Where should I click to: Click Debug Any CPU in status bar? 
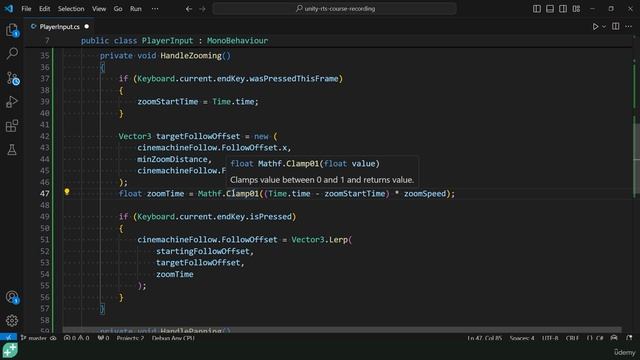[173, 338]
